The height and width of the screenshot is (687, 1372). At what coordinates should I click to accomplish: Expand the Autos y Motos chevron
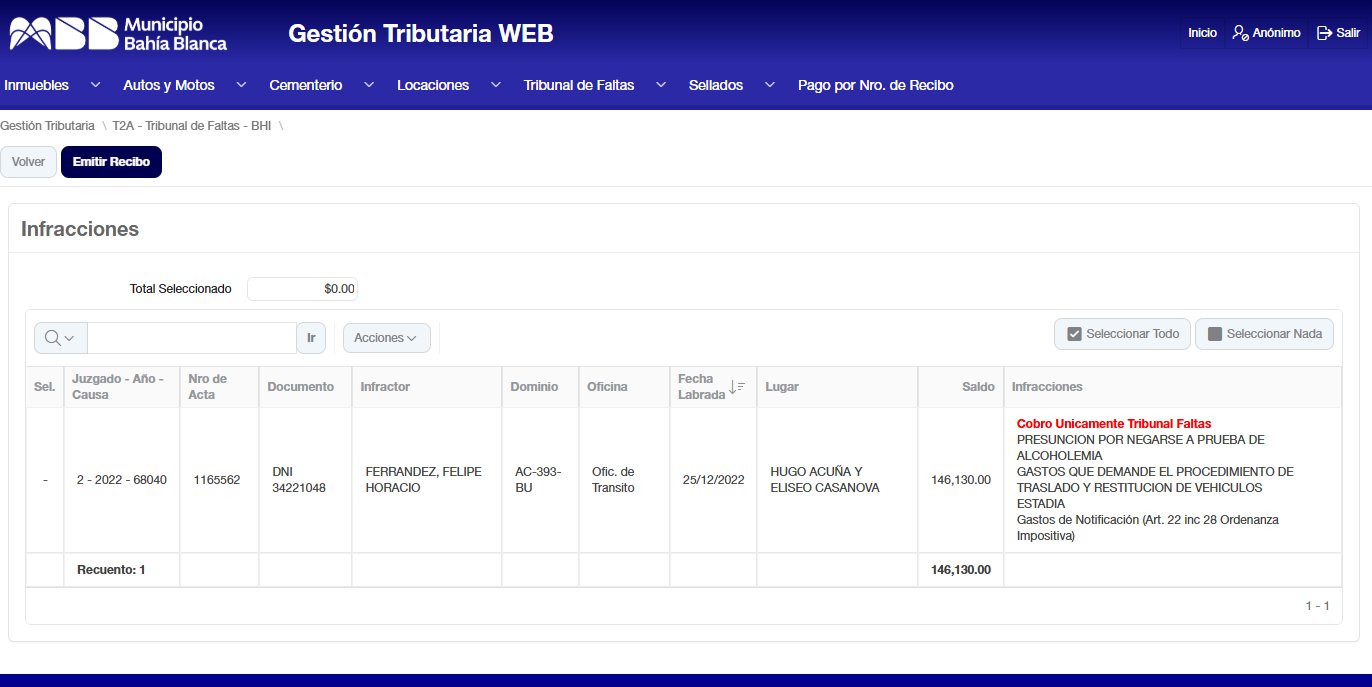(x=241, y=85)
